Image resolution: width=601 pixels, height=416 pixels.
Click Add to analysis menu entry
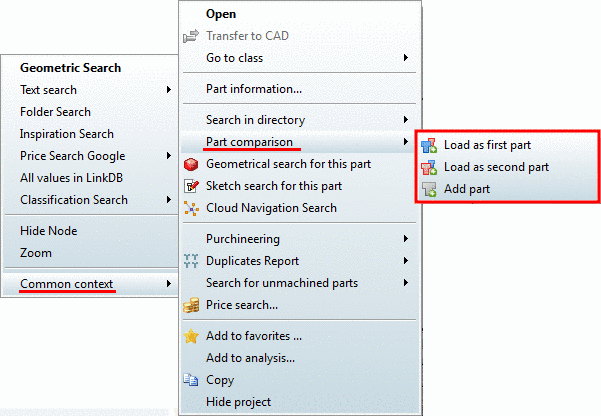point(250,358)
